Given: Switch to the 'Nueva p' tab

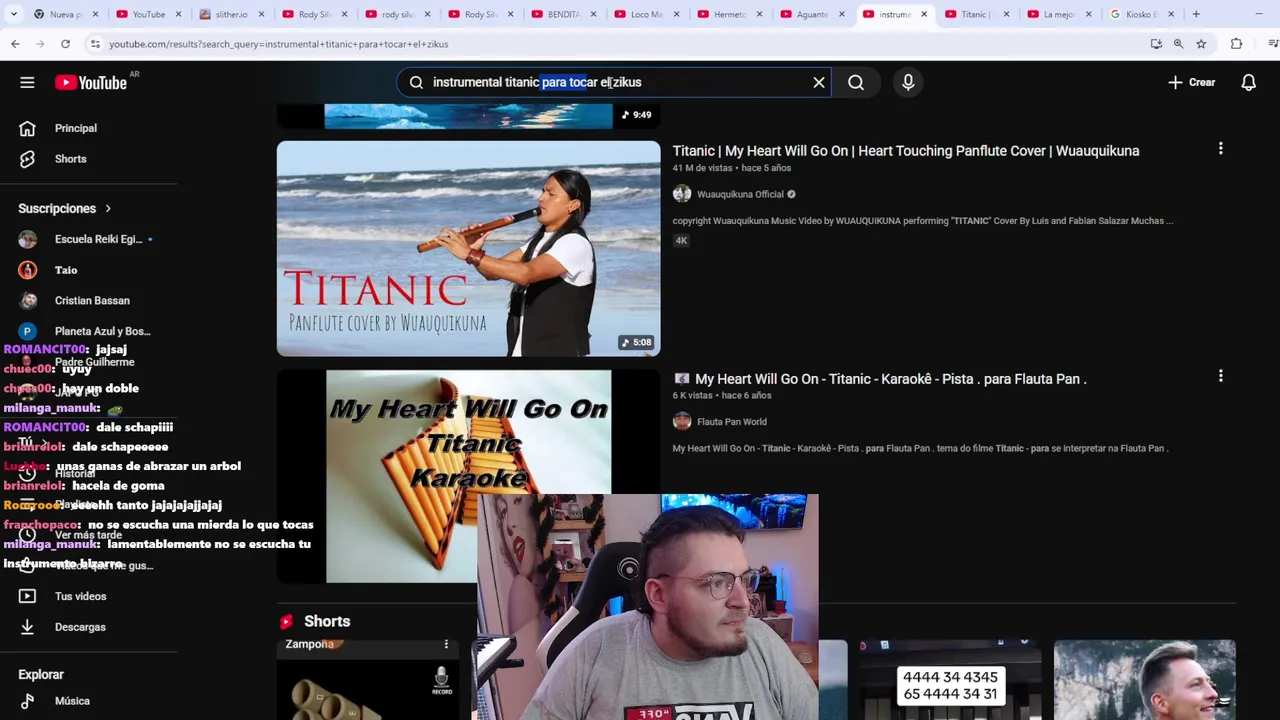Looking at the screenshot, I should 66,14.
